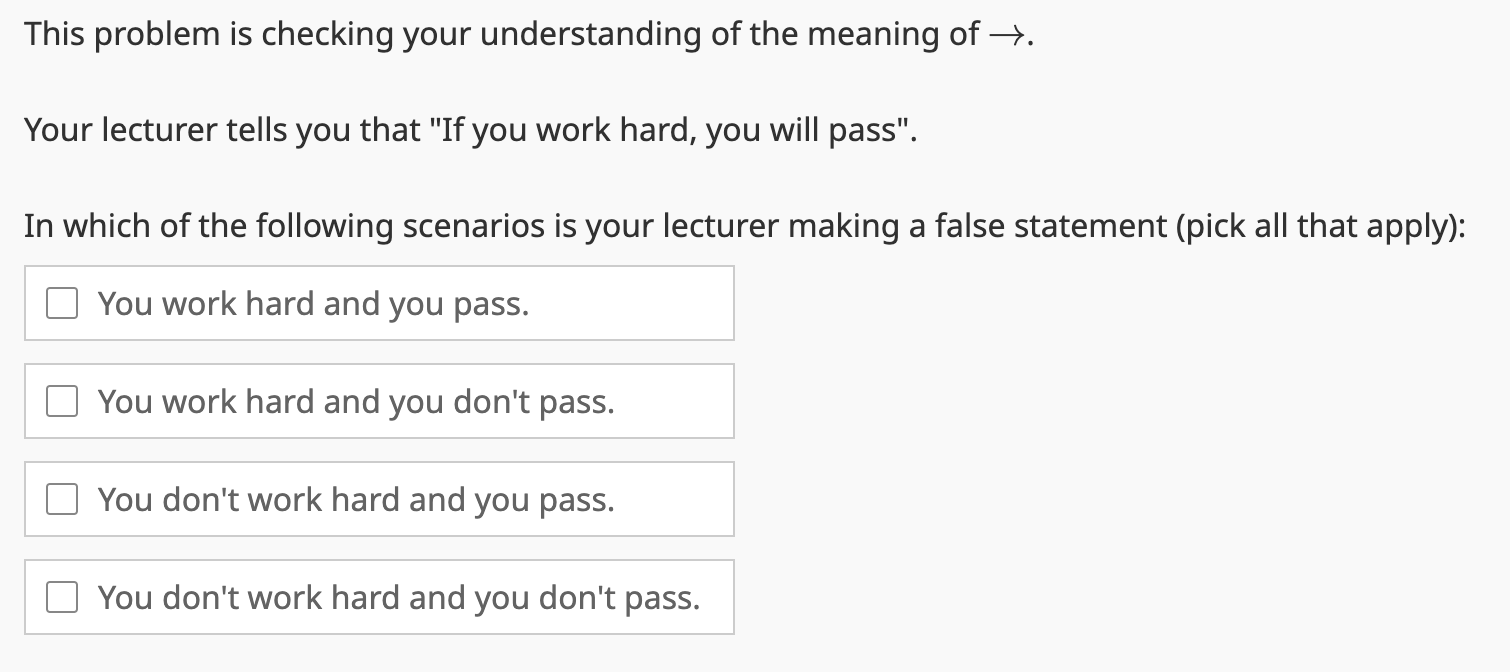The width and height of the screenshot is (1510, 672).
Task: Click the first answer row
Action: [378, 303]
